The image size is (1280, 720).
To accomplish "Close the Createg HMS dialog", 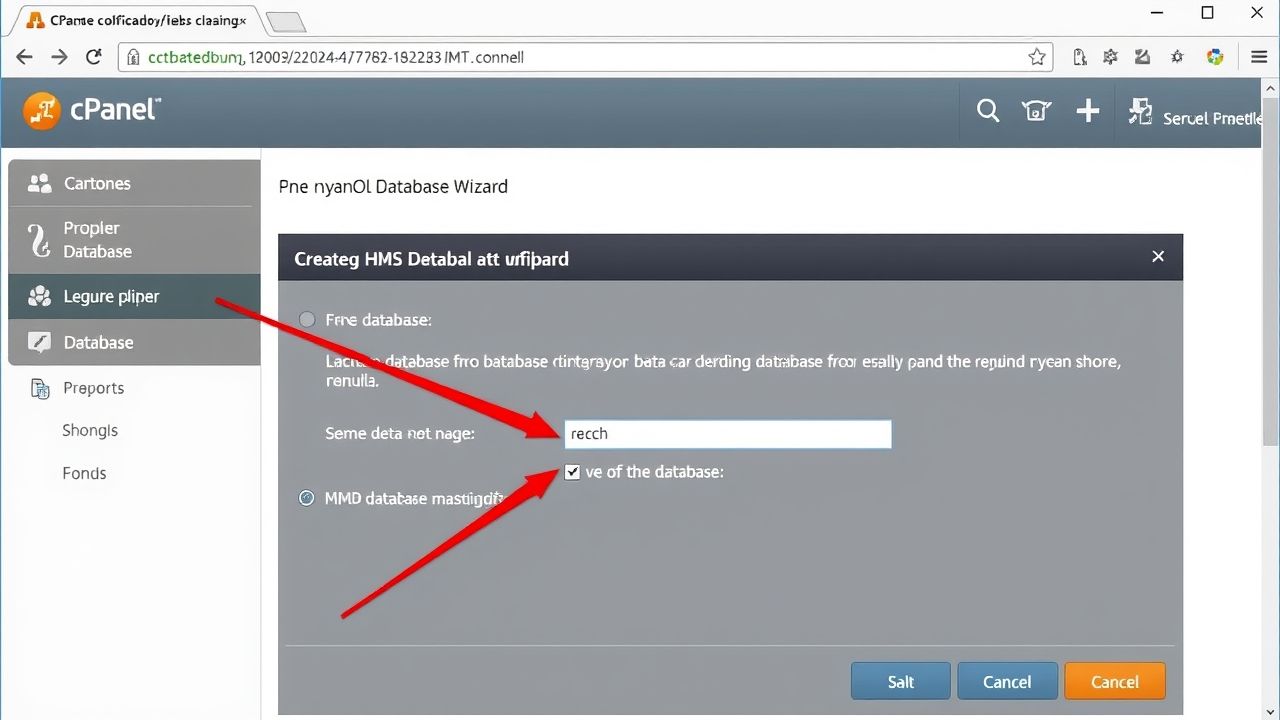I will 1158,256.
